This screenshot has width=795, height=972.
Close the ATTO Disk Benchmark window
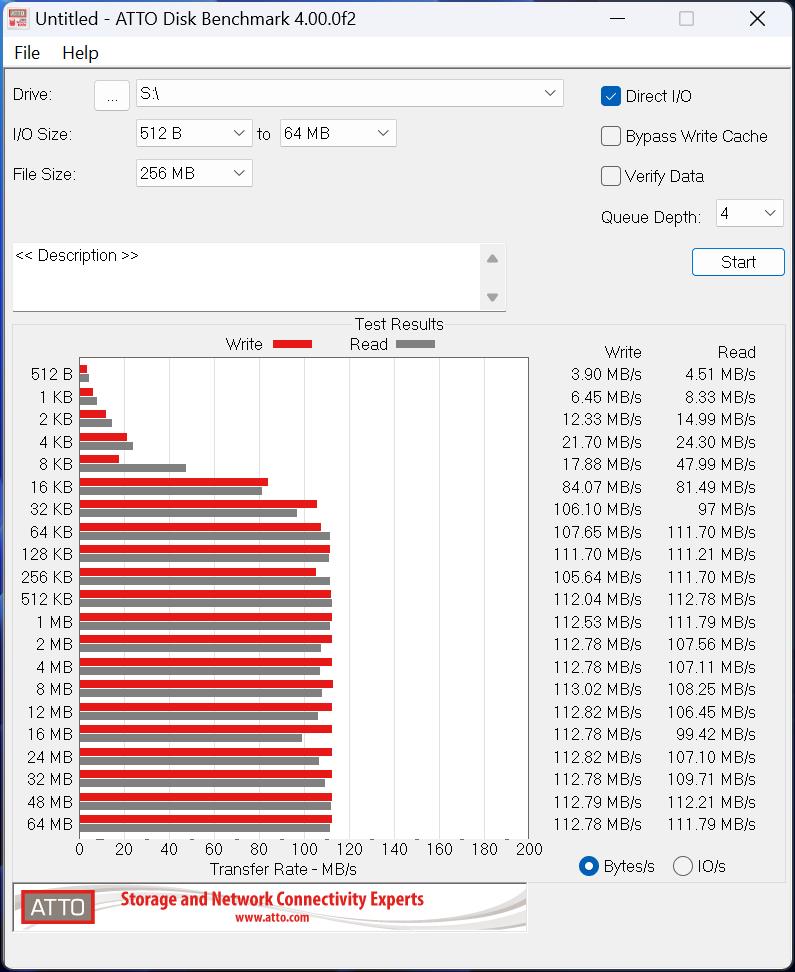tap(757, 19)
